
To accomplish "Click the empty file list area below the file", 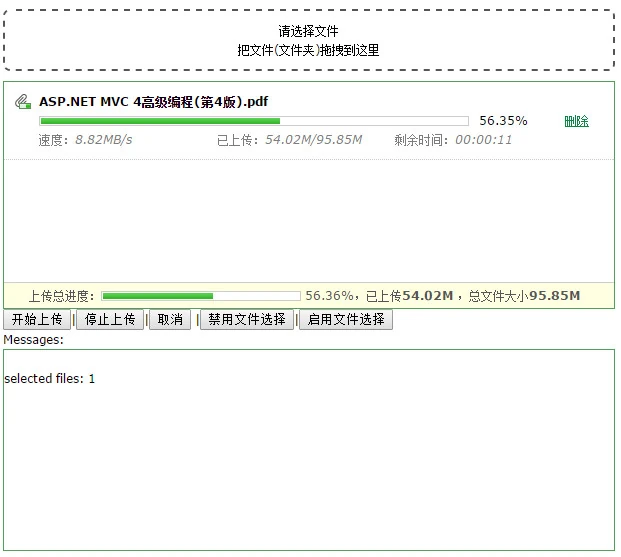I will (x=309, y=221).
